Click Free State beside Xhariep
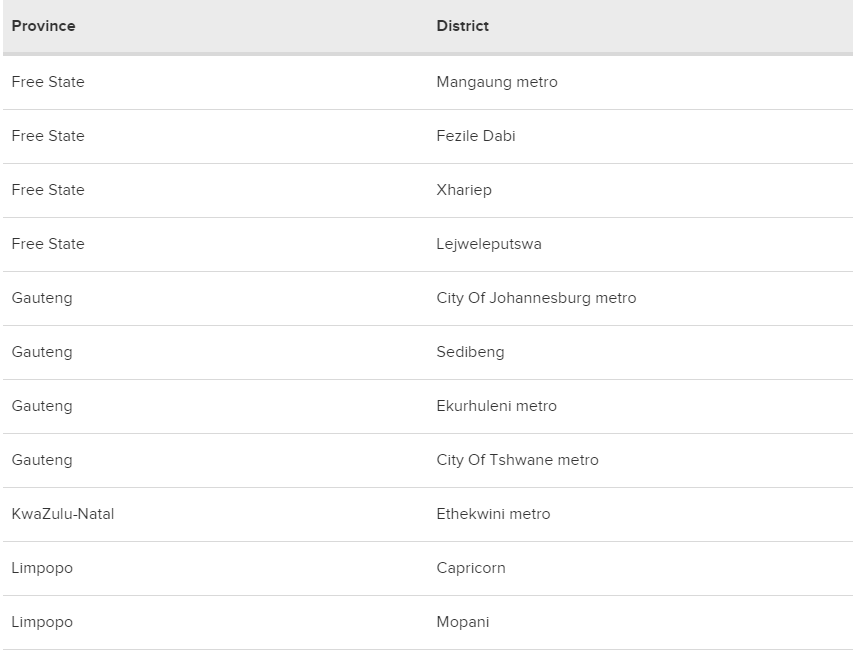Screen dimensions: 862x651 pos(48,190)
